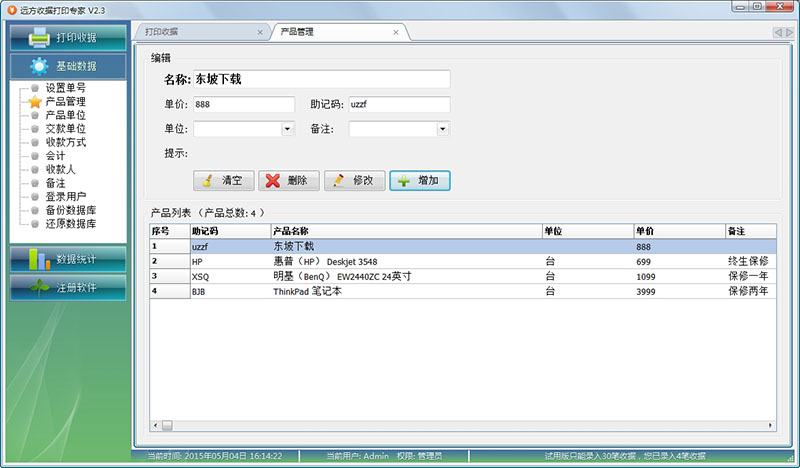Sort by 备注 column header
Screen dimensions: 800x468
[x=751, y=231]
